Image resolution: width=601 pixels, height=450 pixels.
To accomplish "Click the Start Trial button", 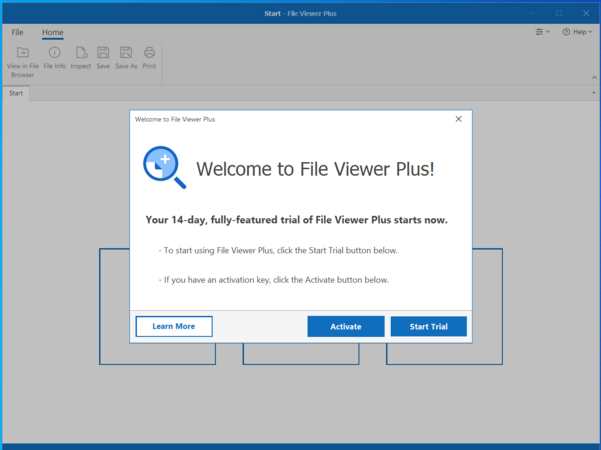I will 429,327.
